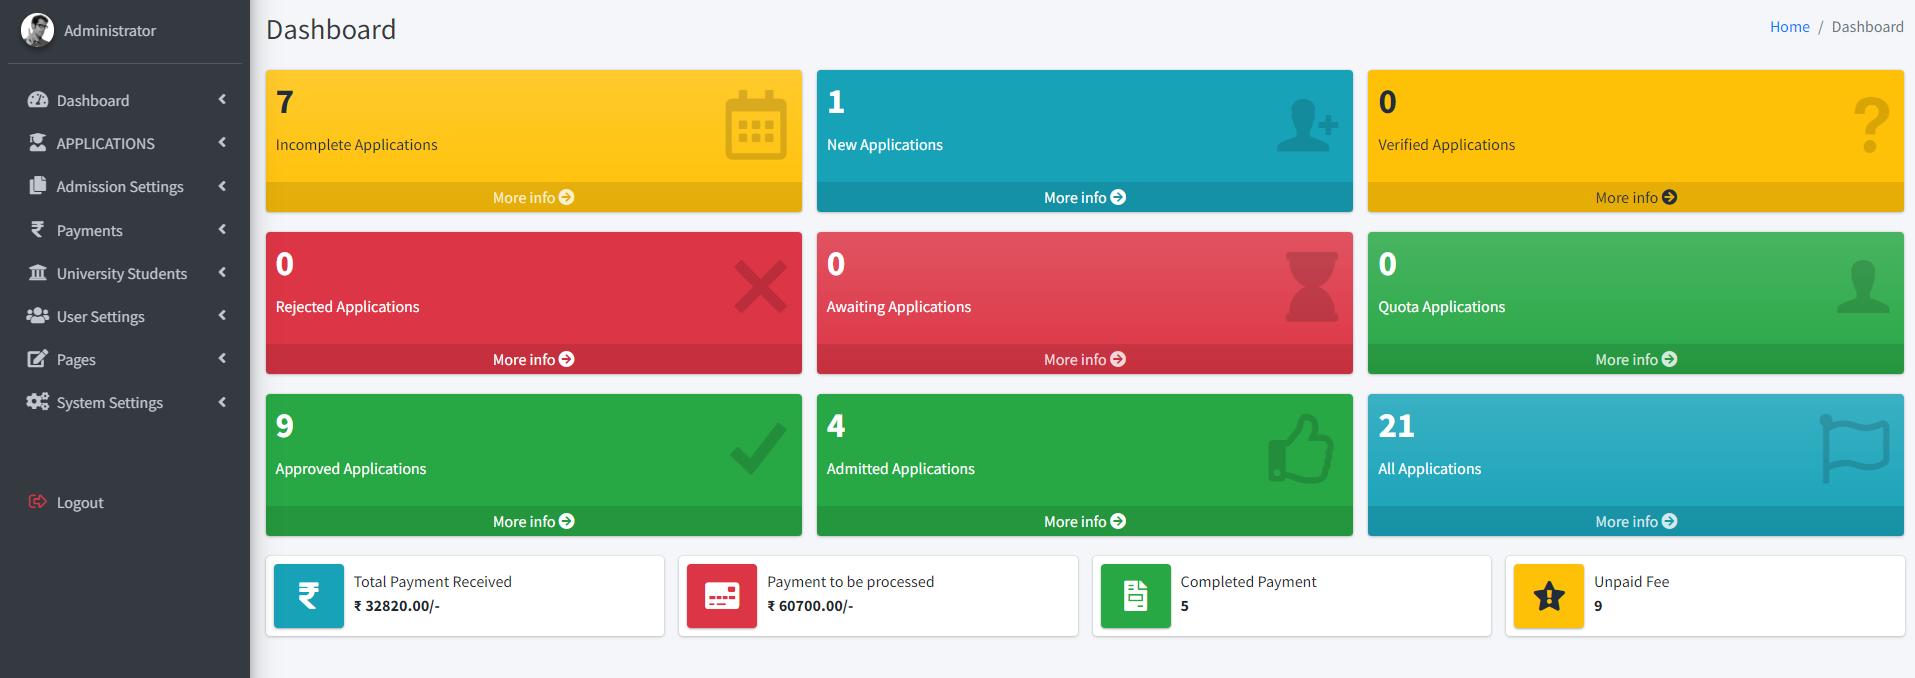Expand the Admission Settings chevron

(x=222, y=185)
